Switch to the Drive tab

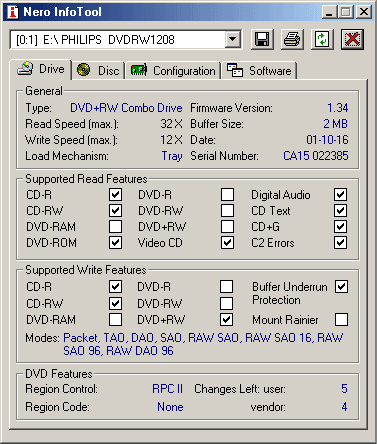click(x=41, y=69)
